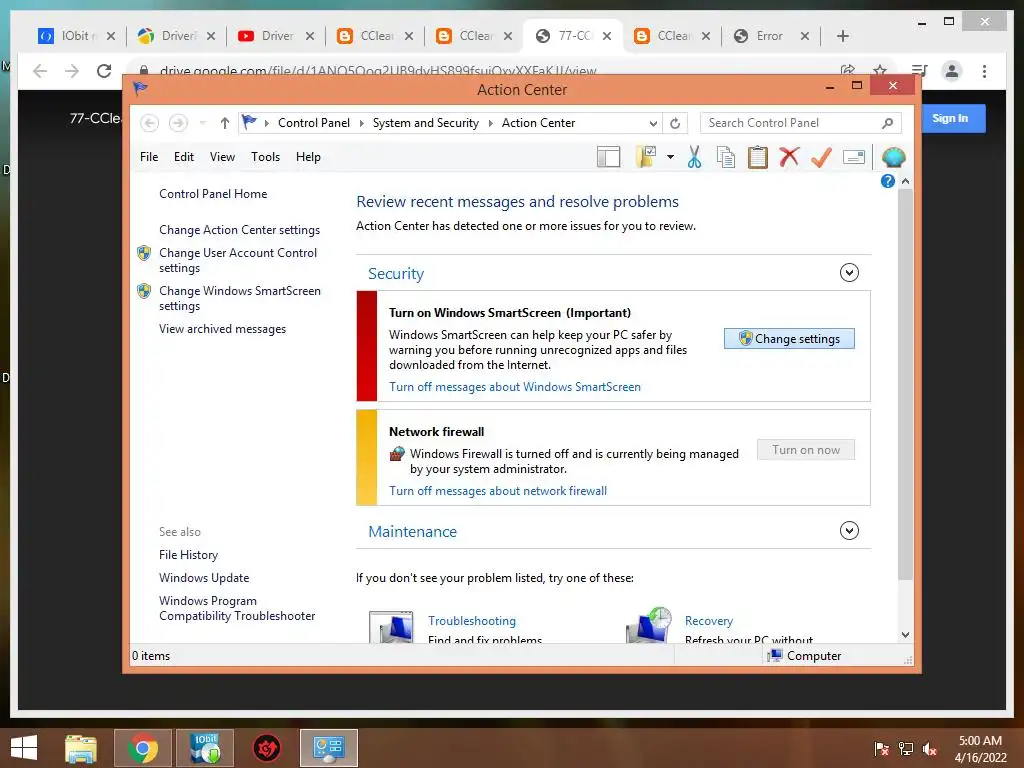Click Turn off messages about Windows SmartScreen

point(515,387)
